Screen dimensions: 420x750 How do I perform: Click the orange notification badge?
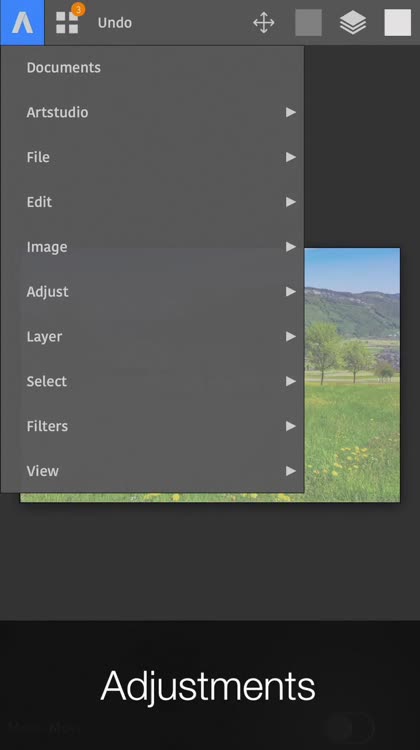click(x=78, y=9)
